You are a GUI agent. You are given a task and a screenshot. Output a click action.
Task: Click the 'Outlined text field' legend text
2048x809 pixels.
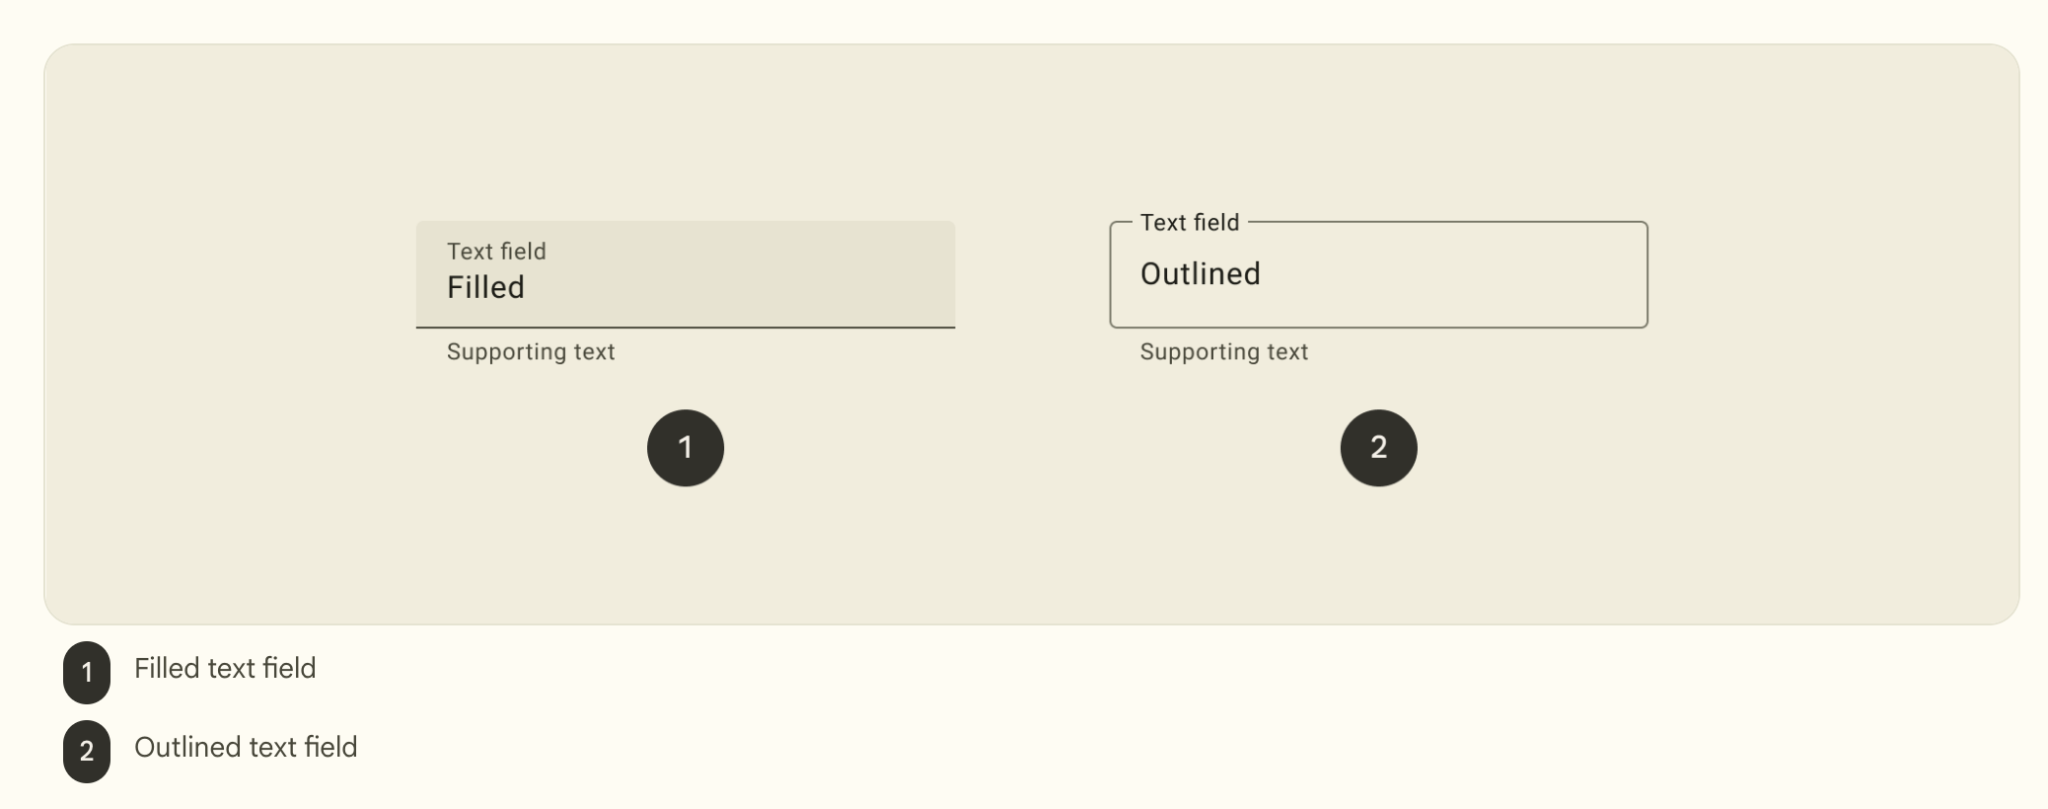pyautogui.click(x=245, y=746)
